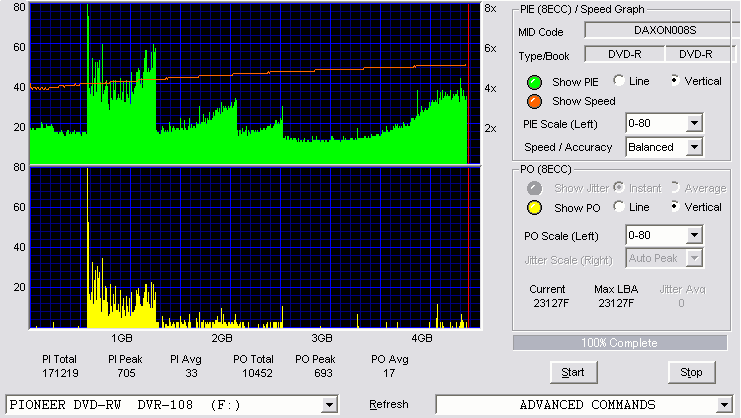
Task: Click the 100% Complete progress bar
Action: point(620,343)
